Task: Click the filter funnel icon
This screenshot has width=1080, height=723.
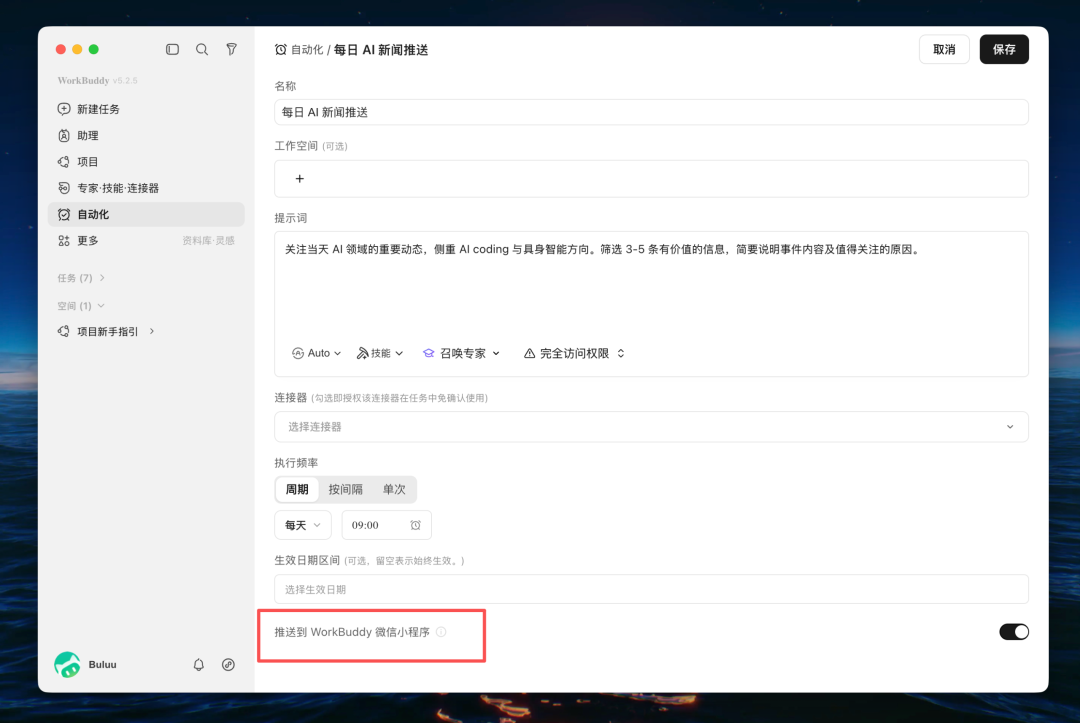Action: tap(231, 50)
